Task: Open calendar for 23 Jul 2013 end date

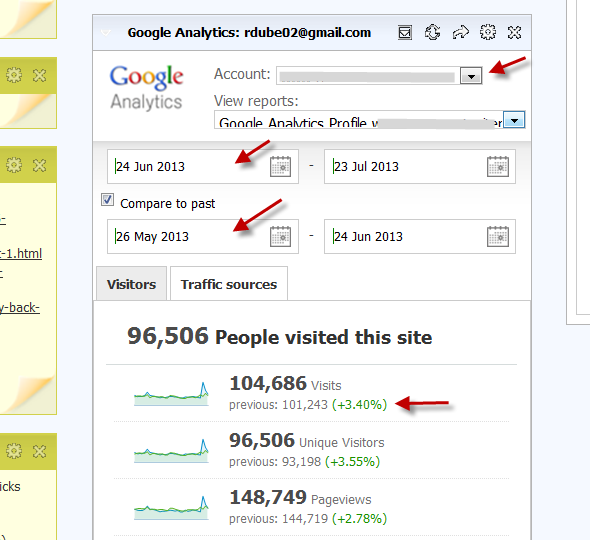Action: pos(498,166)
